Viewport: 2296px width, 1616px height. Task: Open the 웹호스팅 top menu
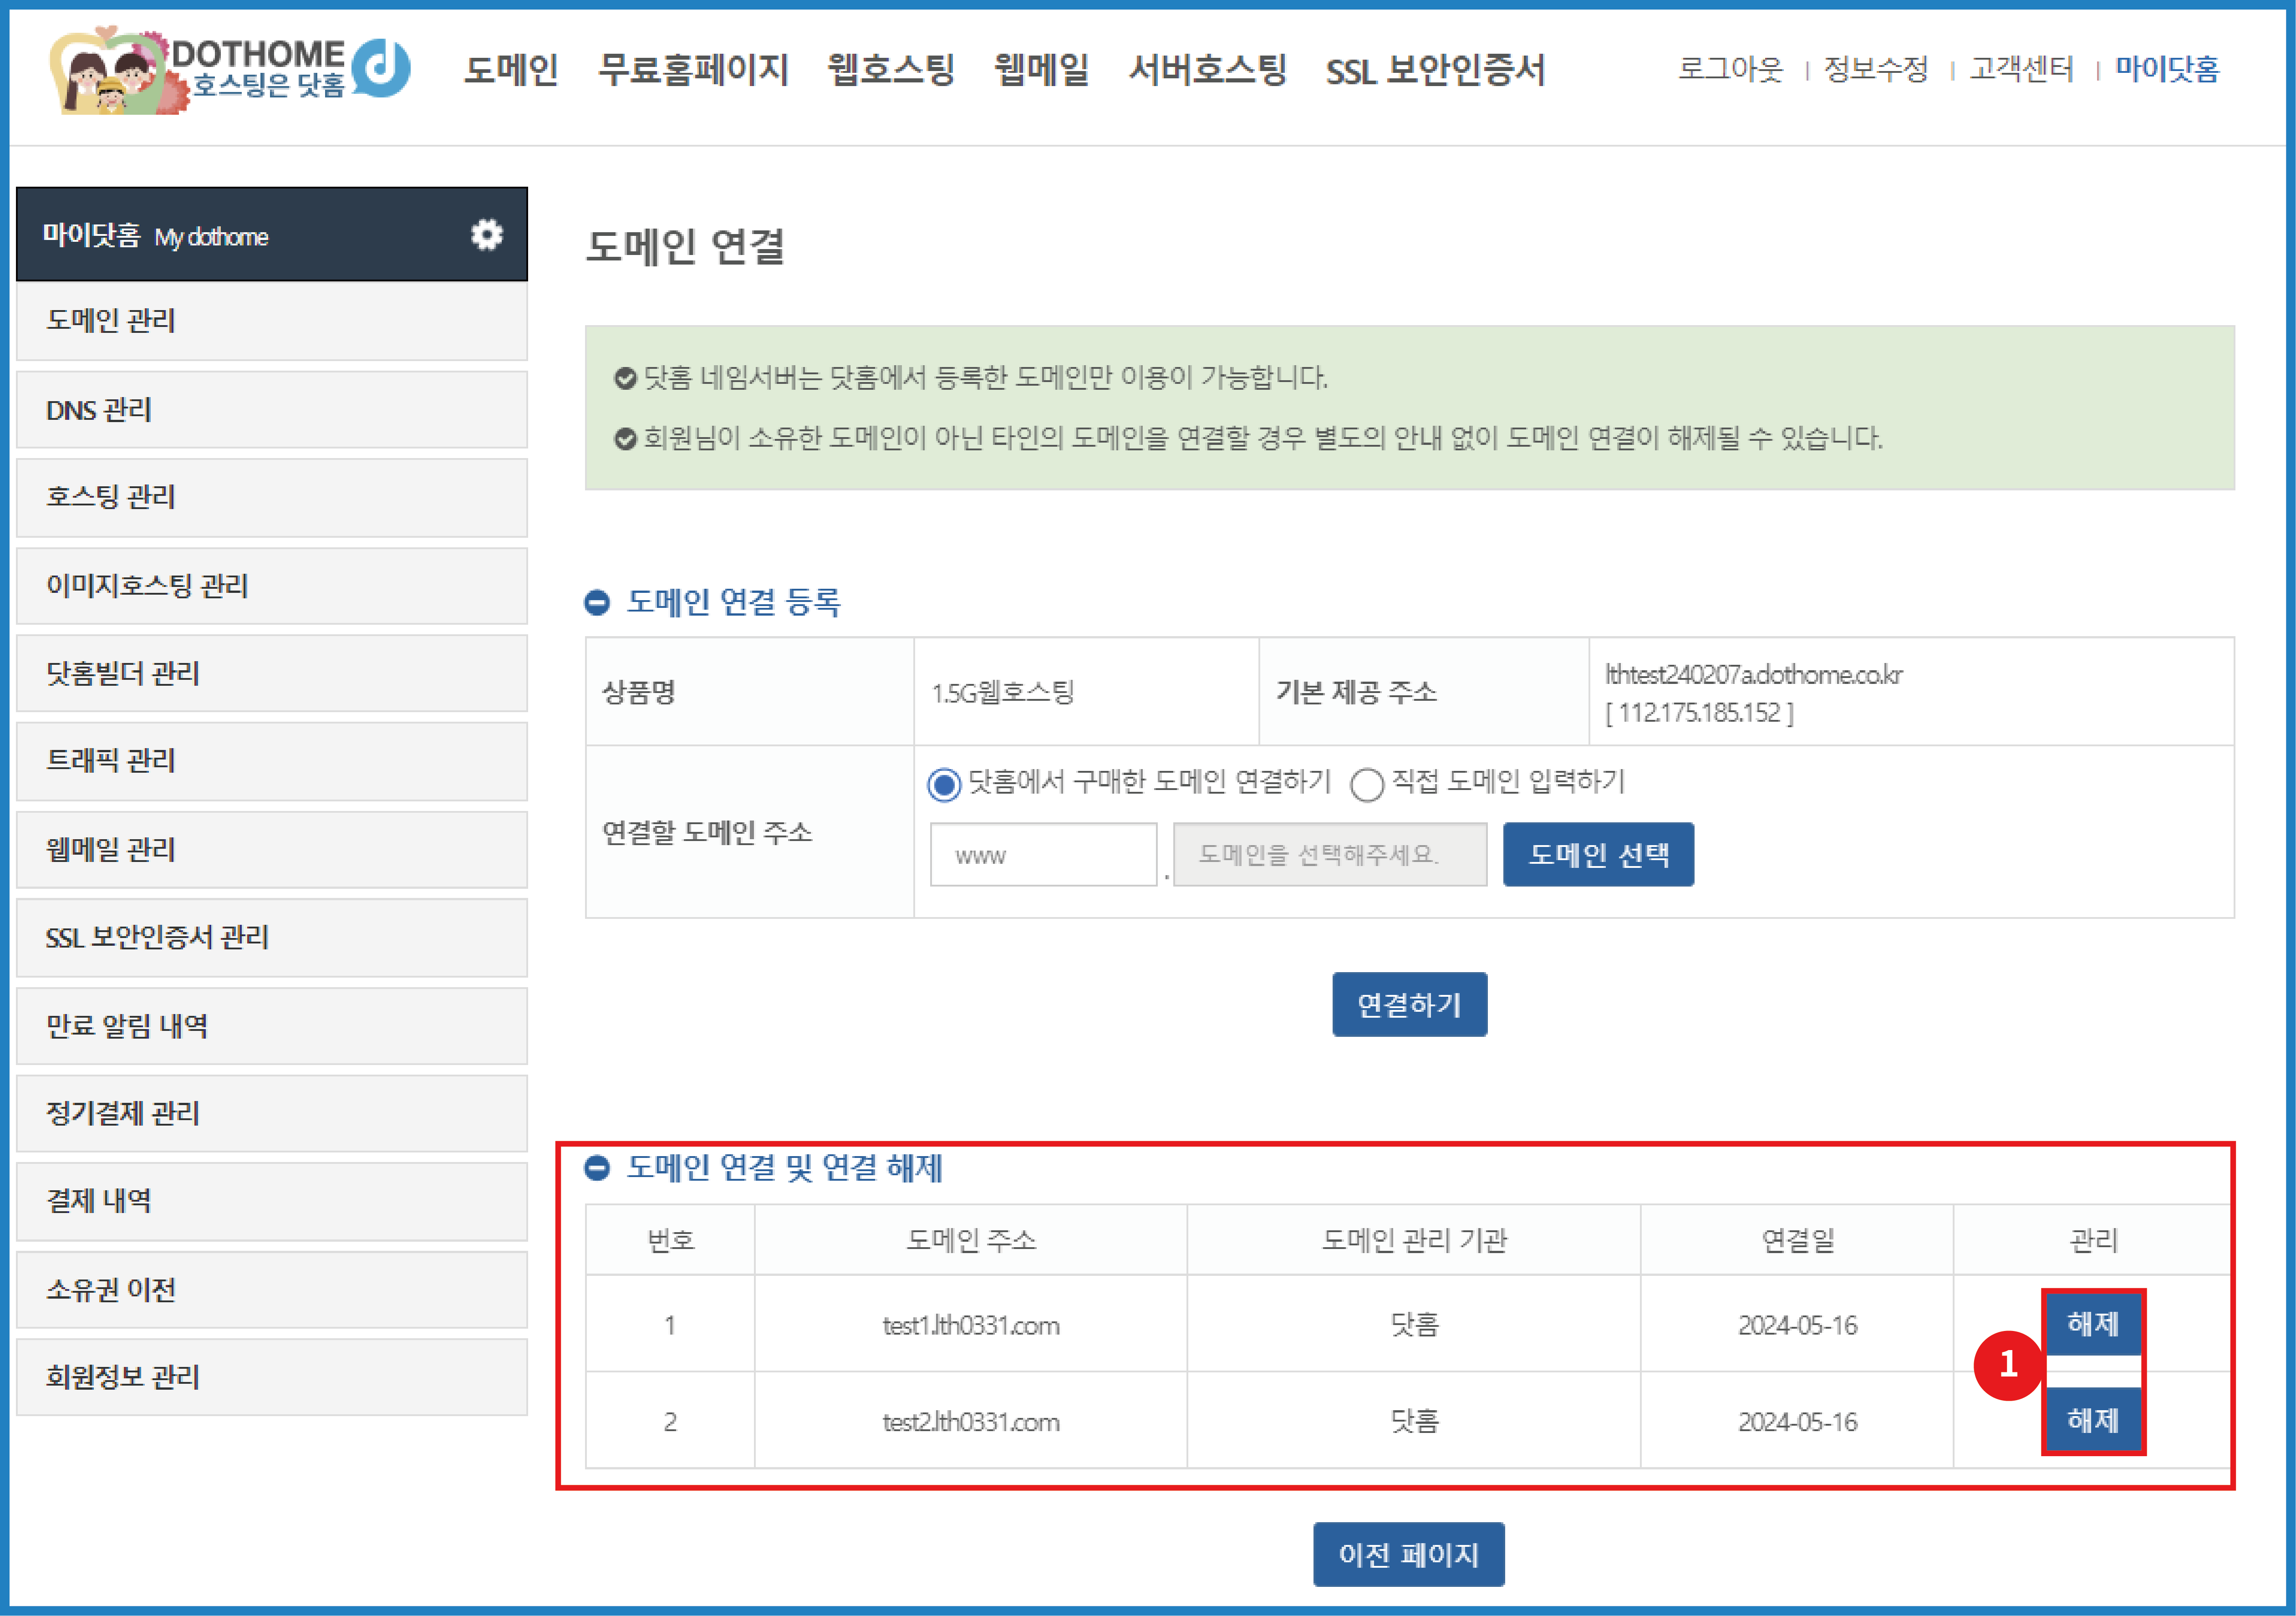(890, 70)
